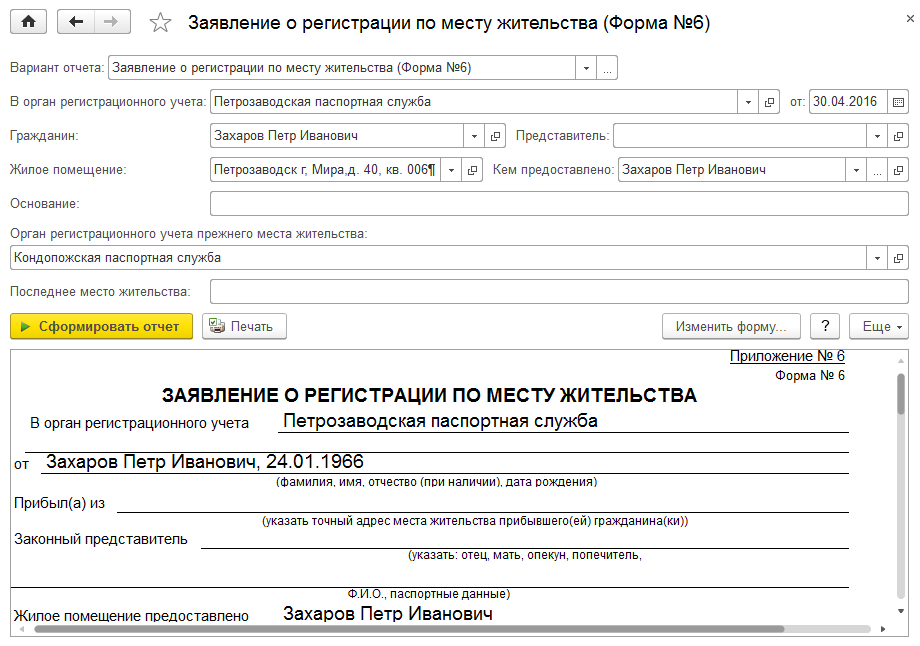Navigate back with the left arrow
This screenshot has width=920, height=646.
76,22
